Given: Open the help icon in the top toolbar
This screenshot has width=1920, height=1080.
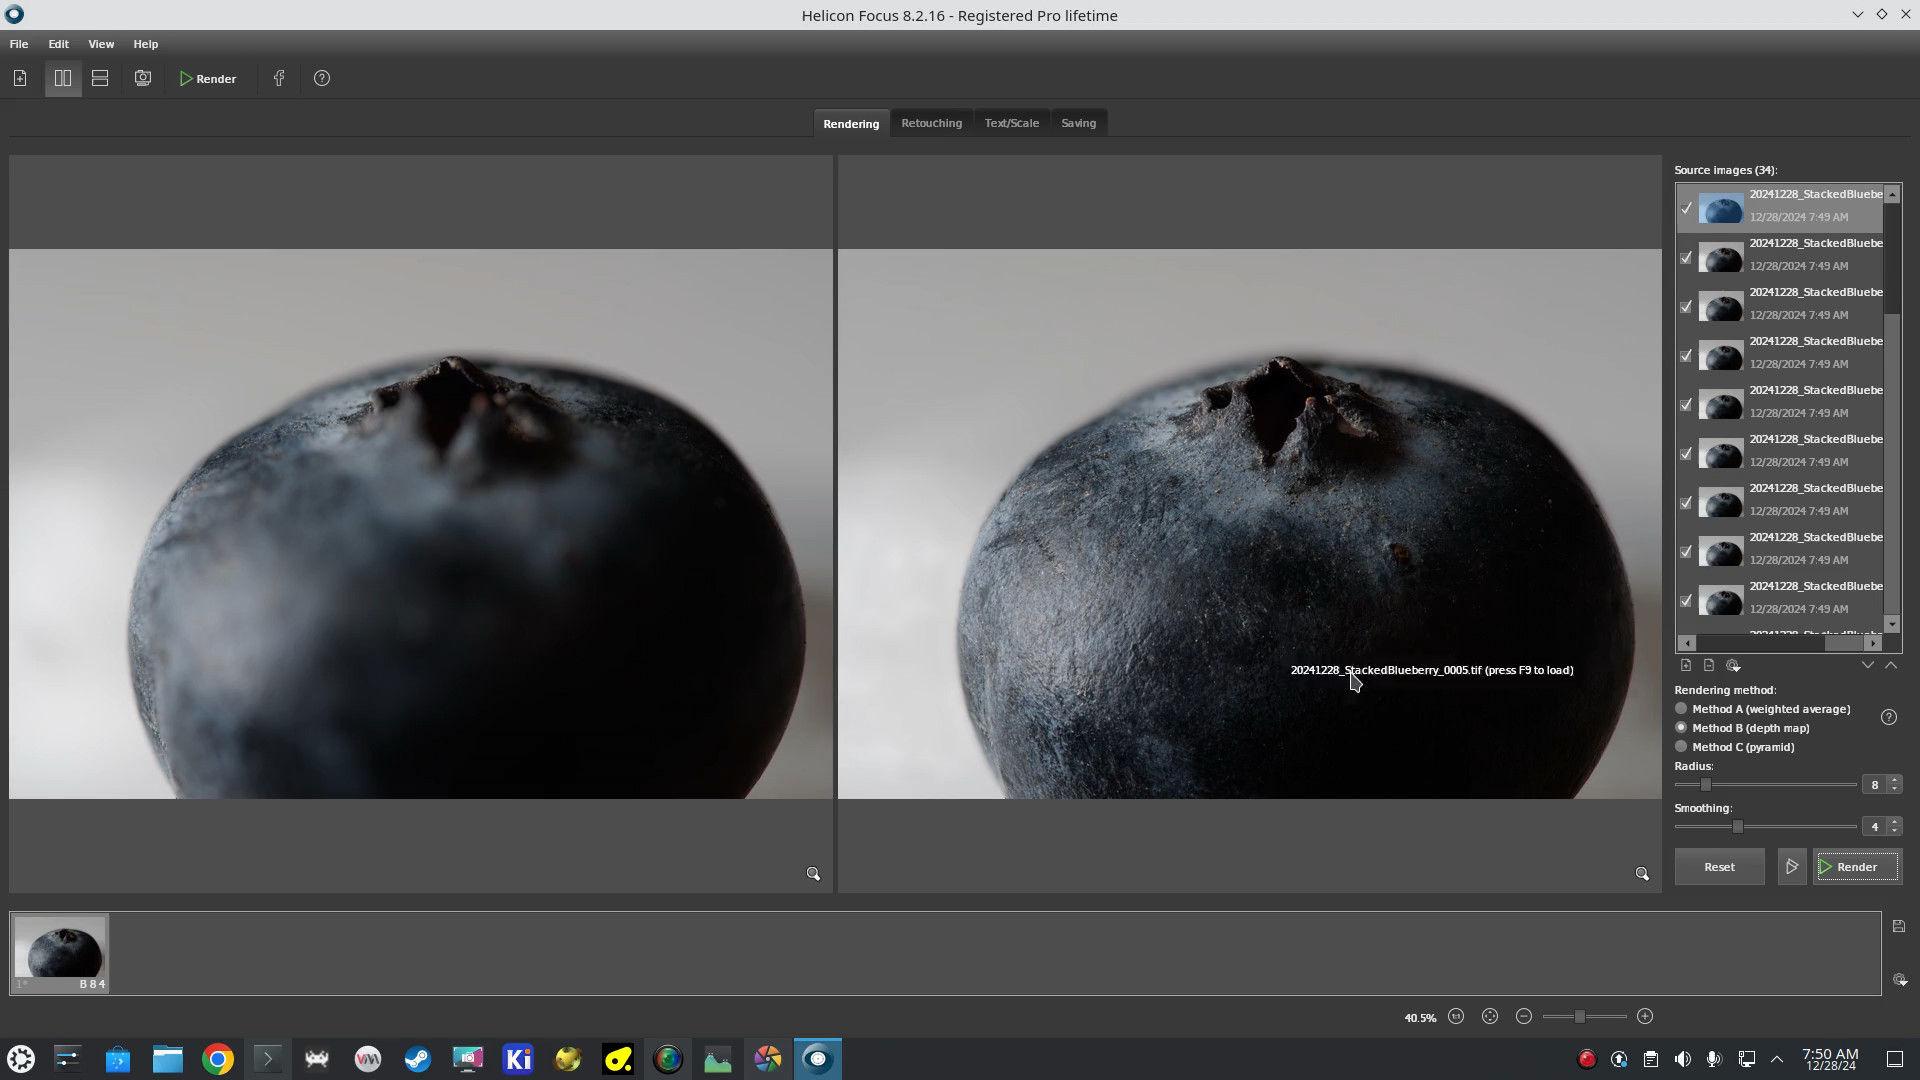Looking at the screenshot, I should [322, 78].
